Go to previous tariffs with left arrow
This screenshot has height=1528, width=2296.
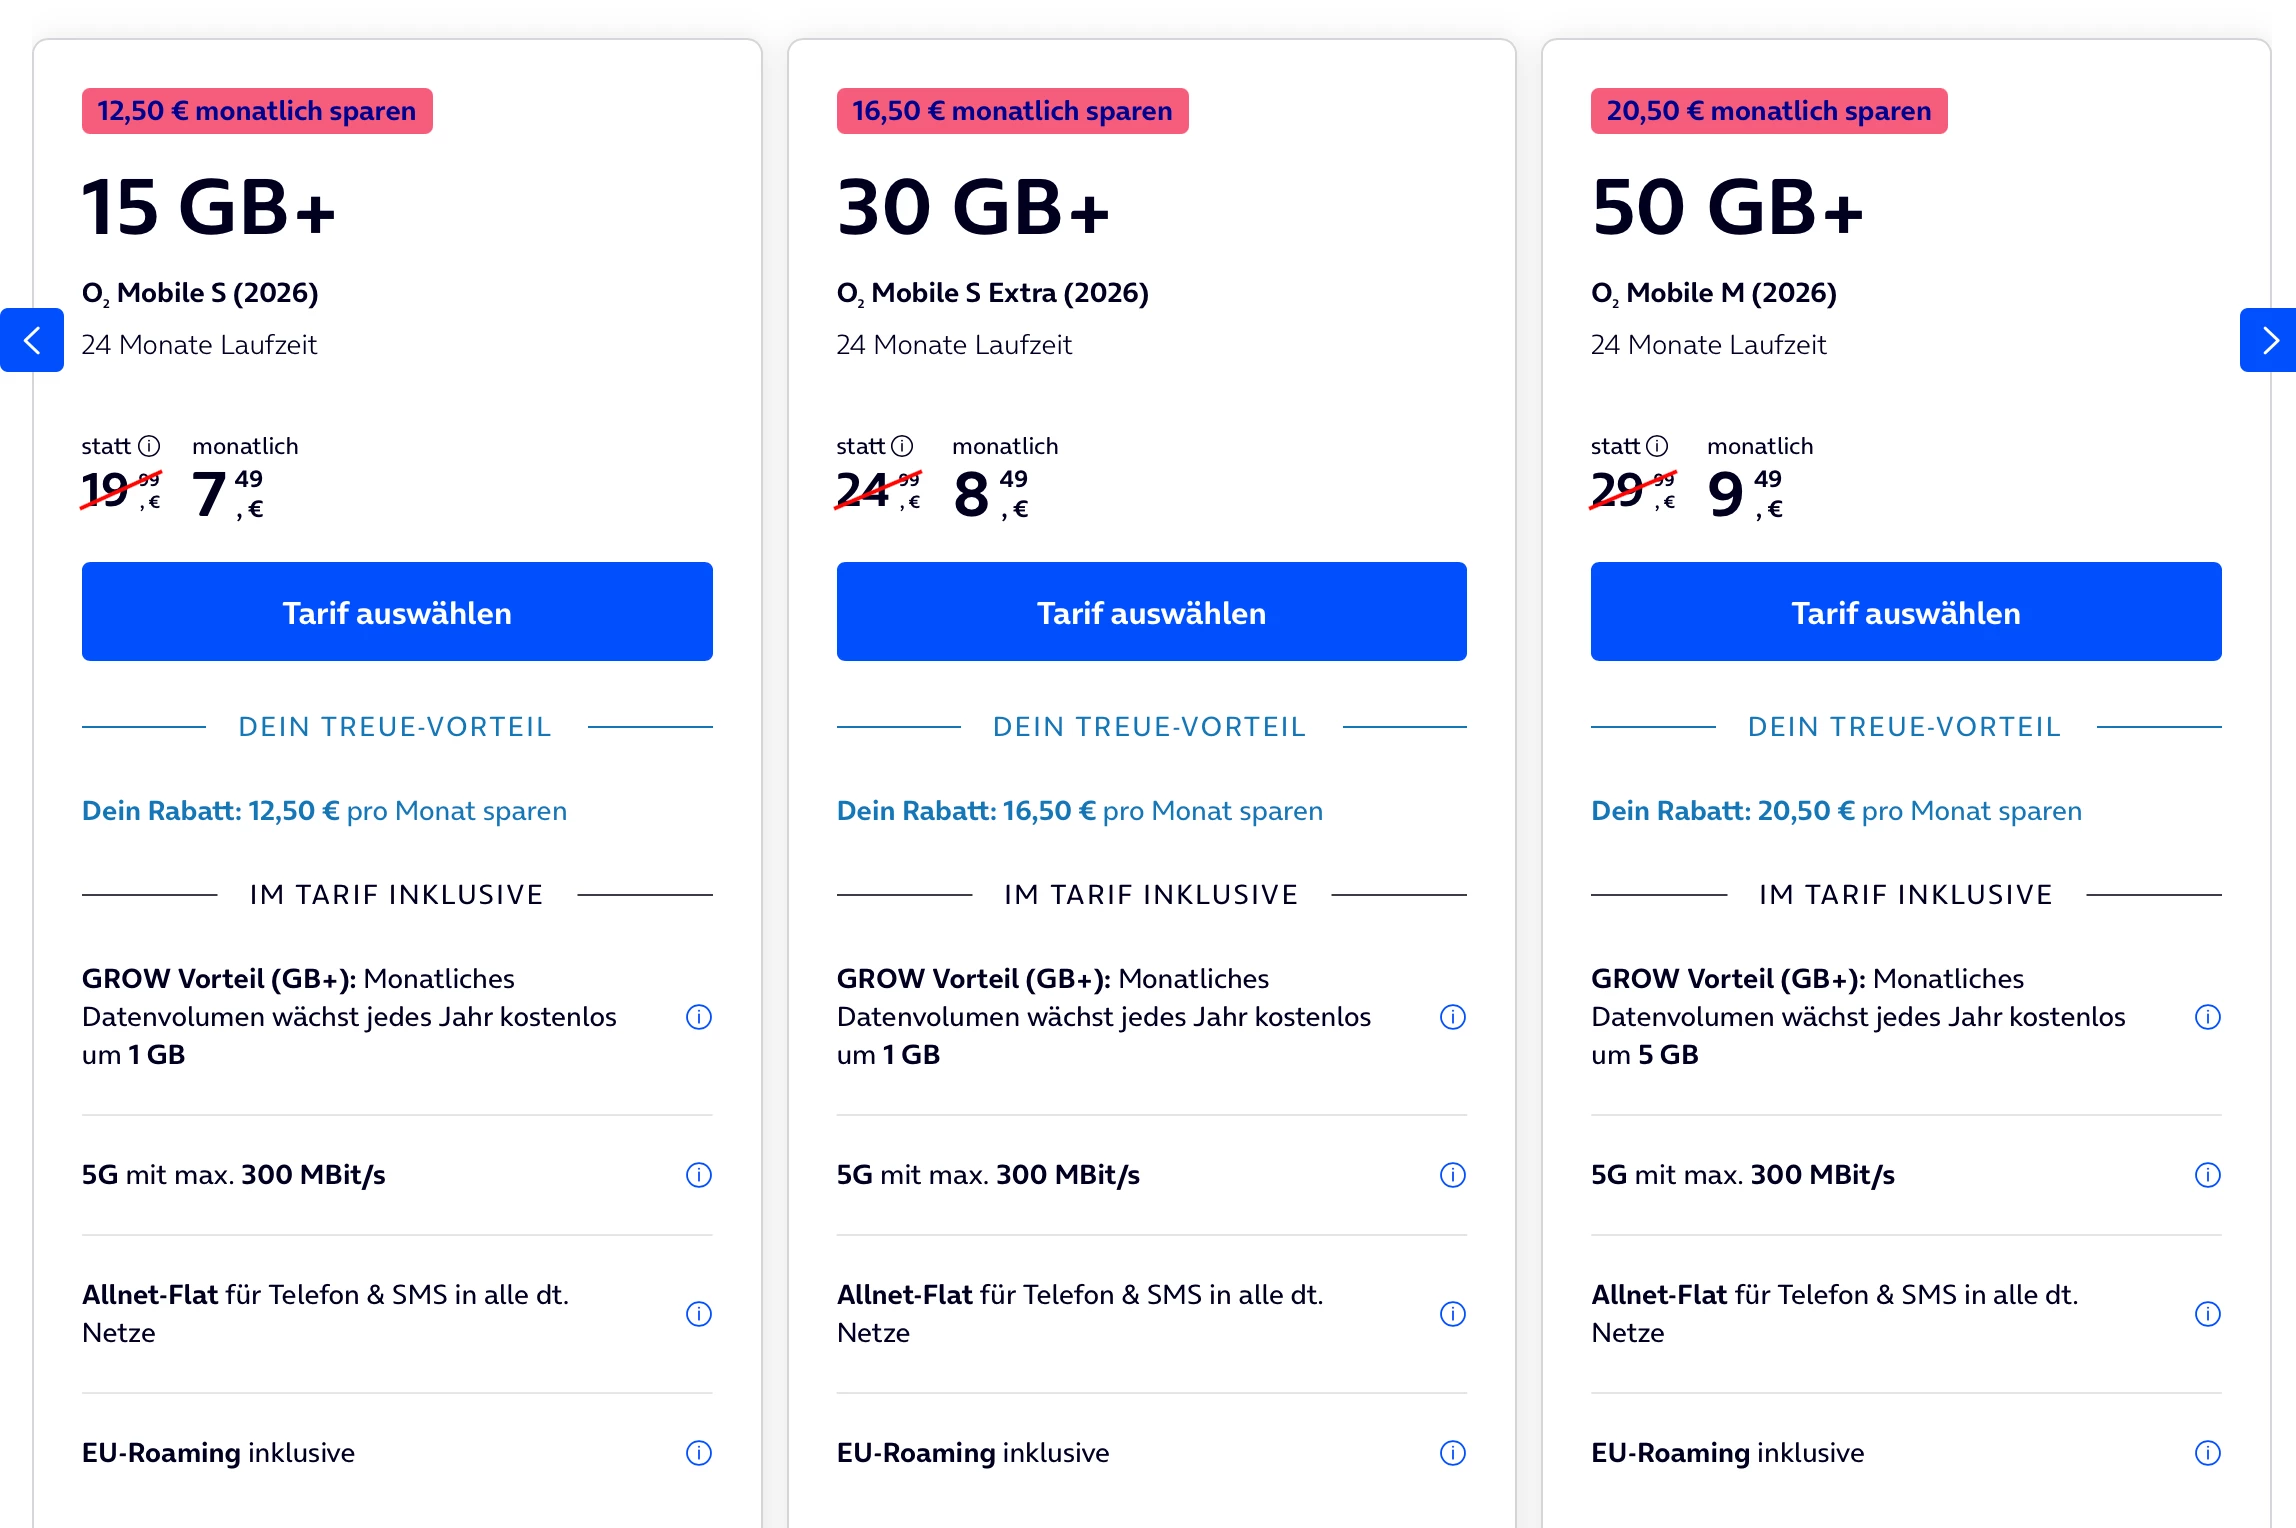coord(32,340)
